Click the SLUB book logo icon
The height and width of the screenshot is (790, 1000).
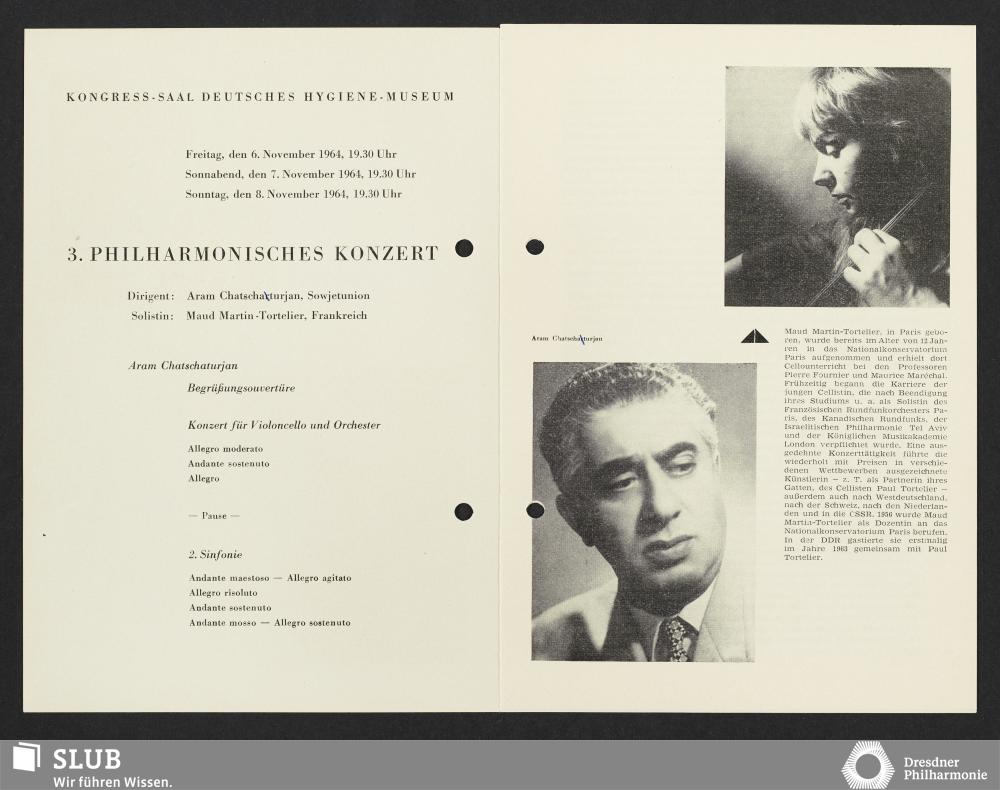point(26,757)
